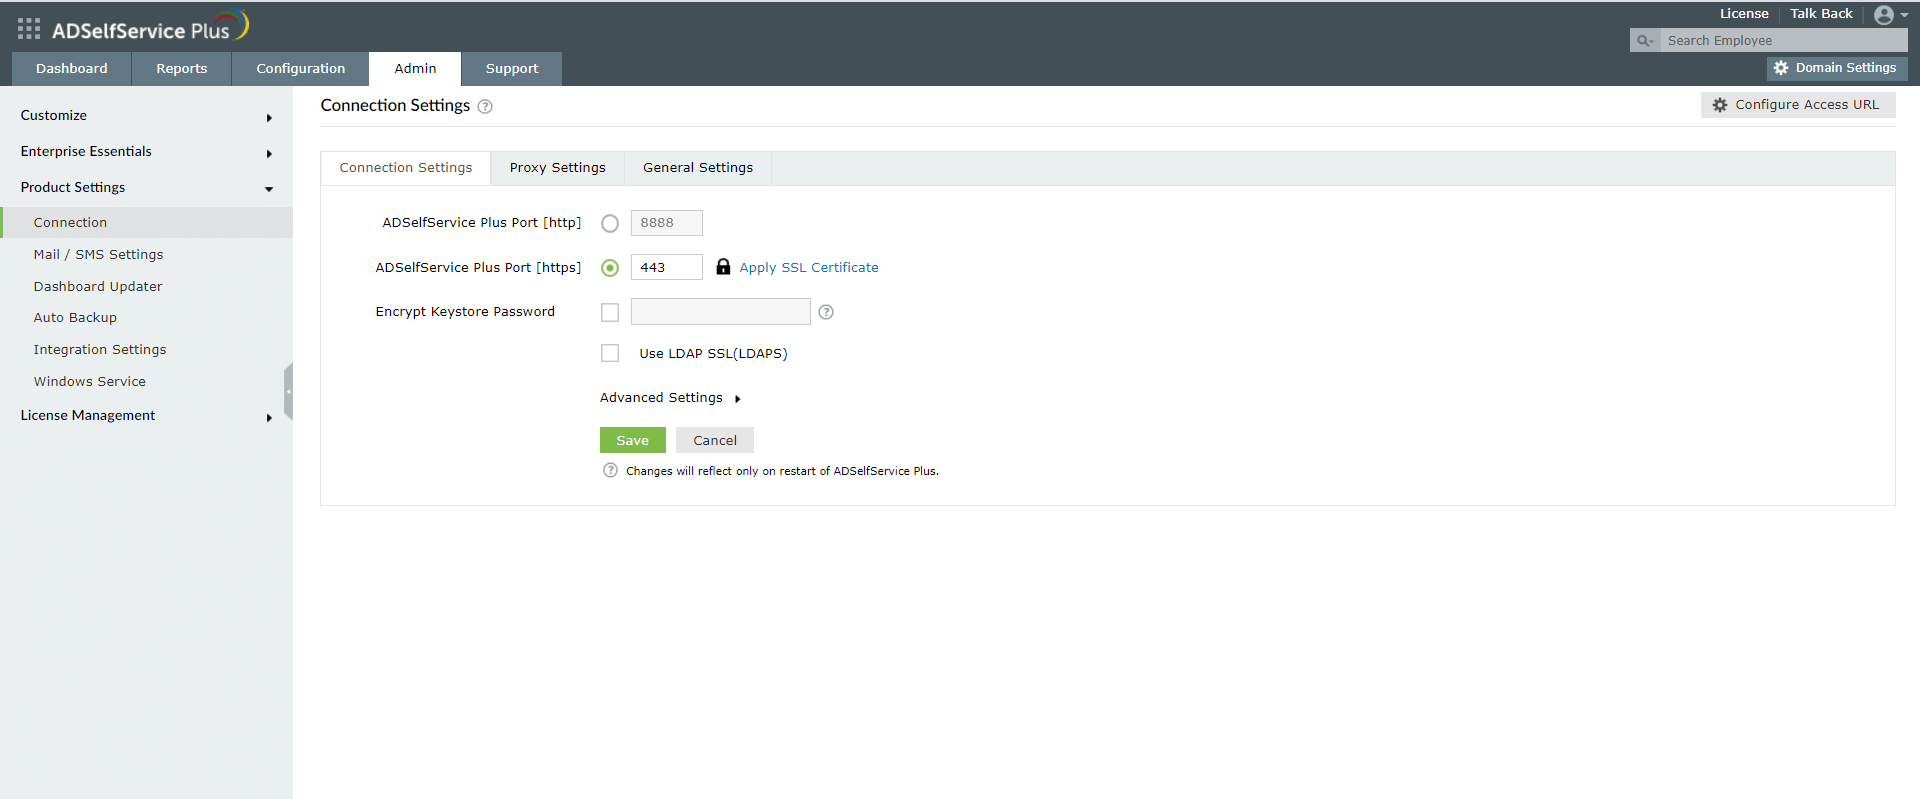Focus the Search Employee field
The height and width of the screenshot is (799, 1920).
pyautogui.click(x=1782, y=41)
